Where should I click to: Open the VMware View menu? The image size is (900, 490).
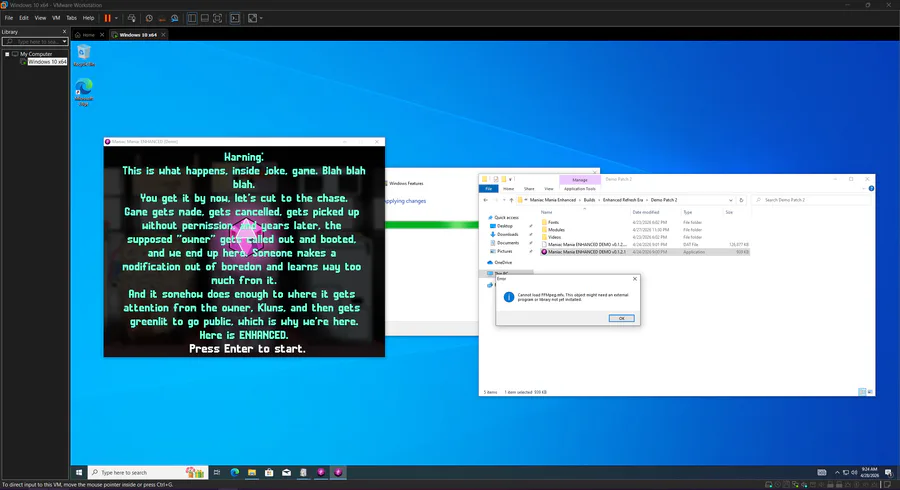(x=40, y=18)
